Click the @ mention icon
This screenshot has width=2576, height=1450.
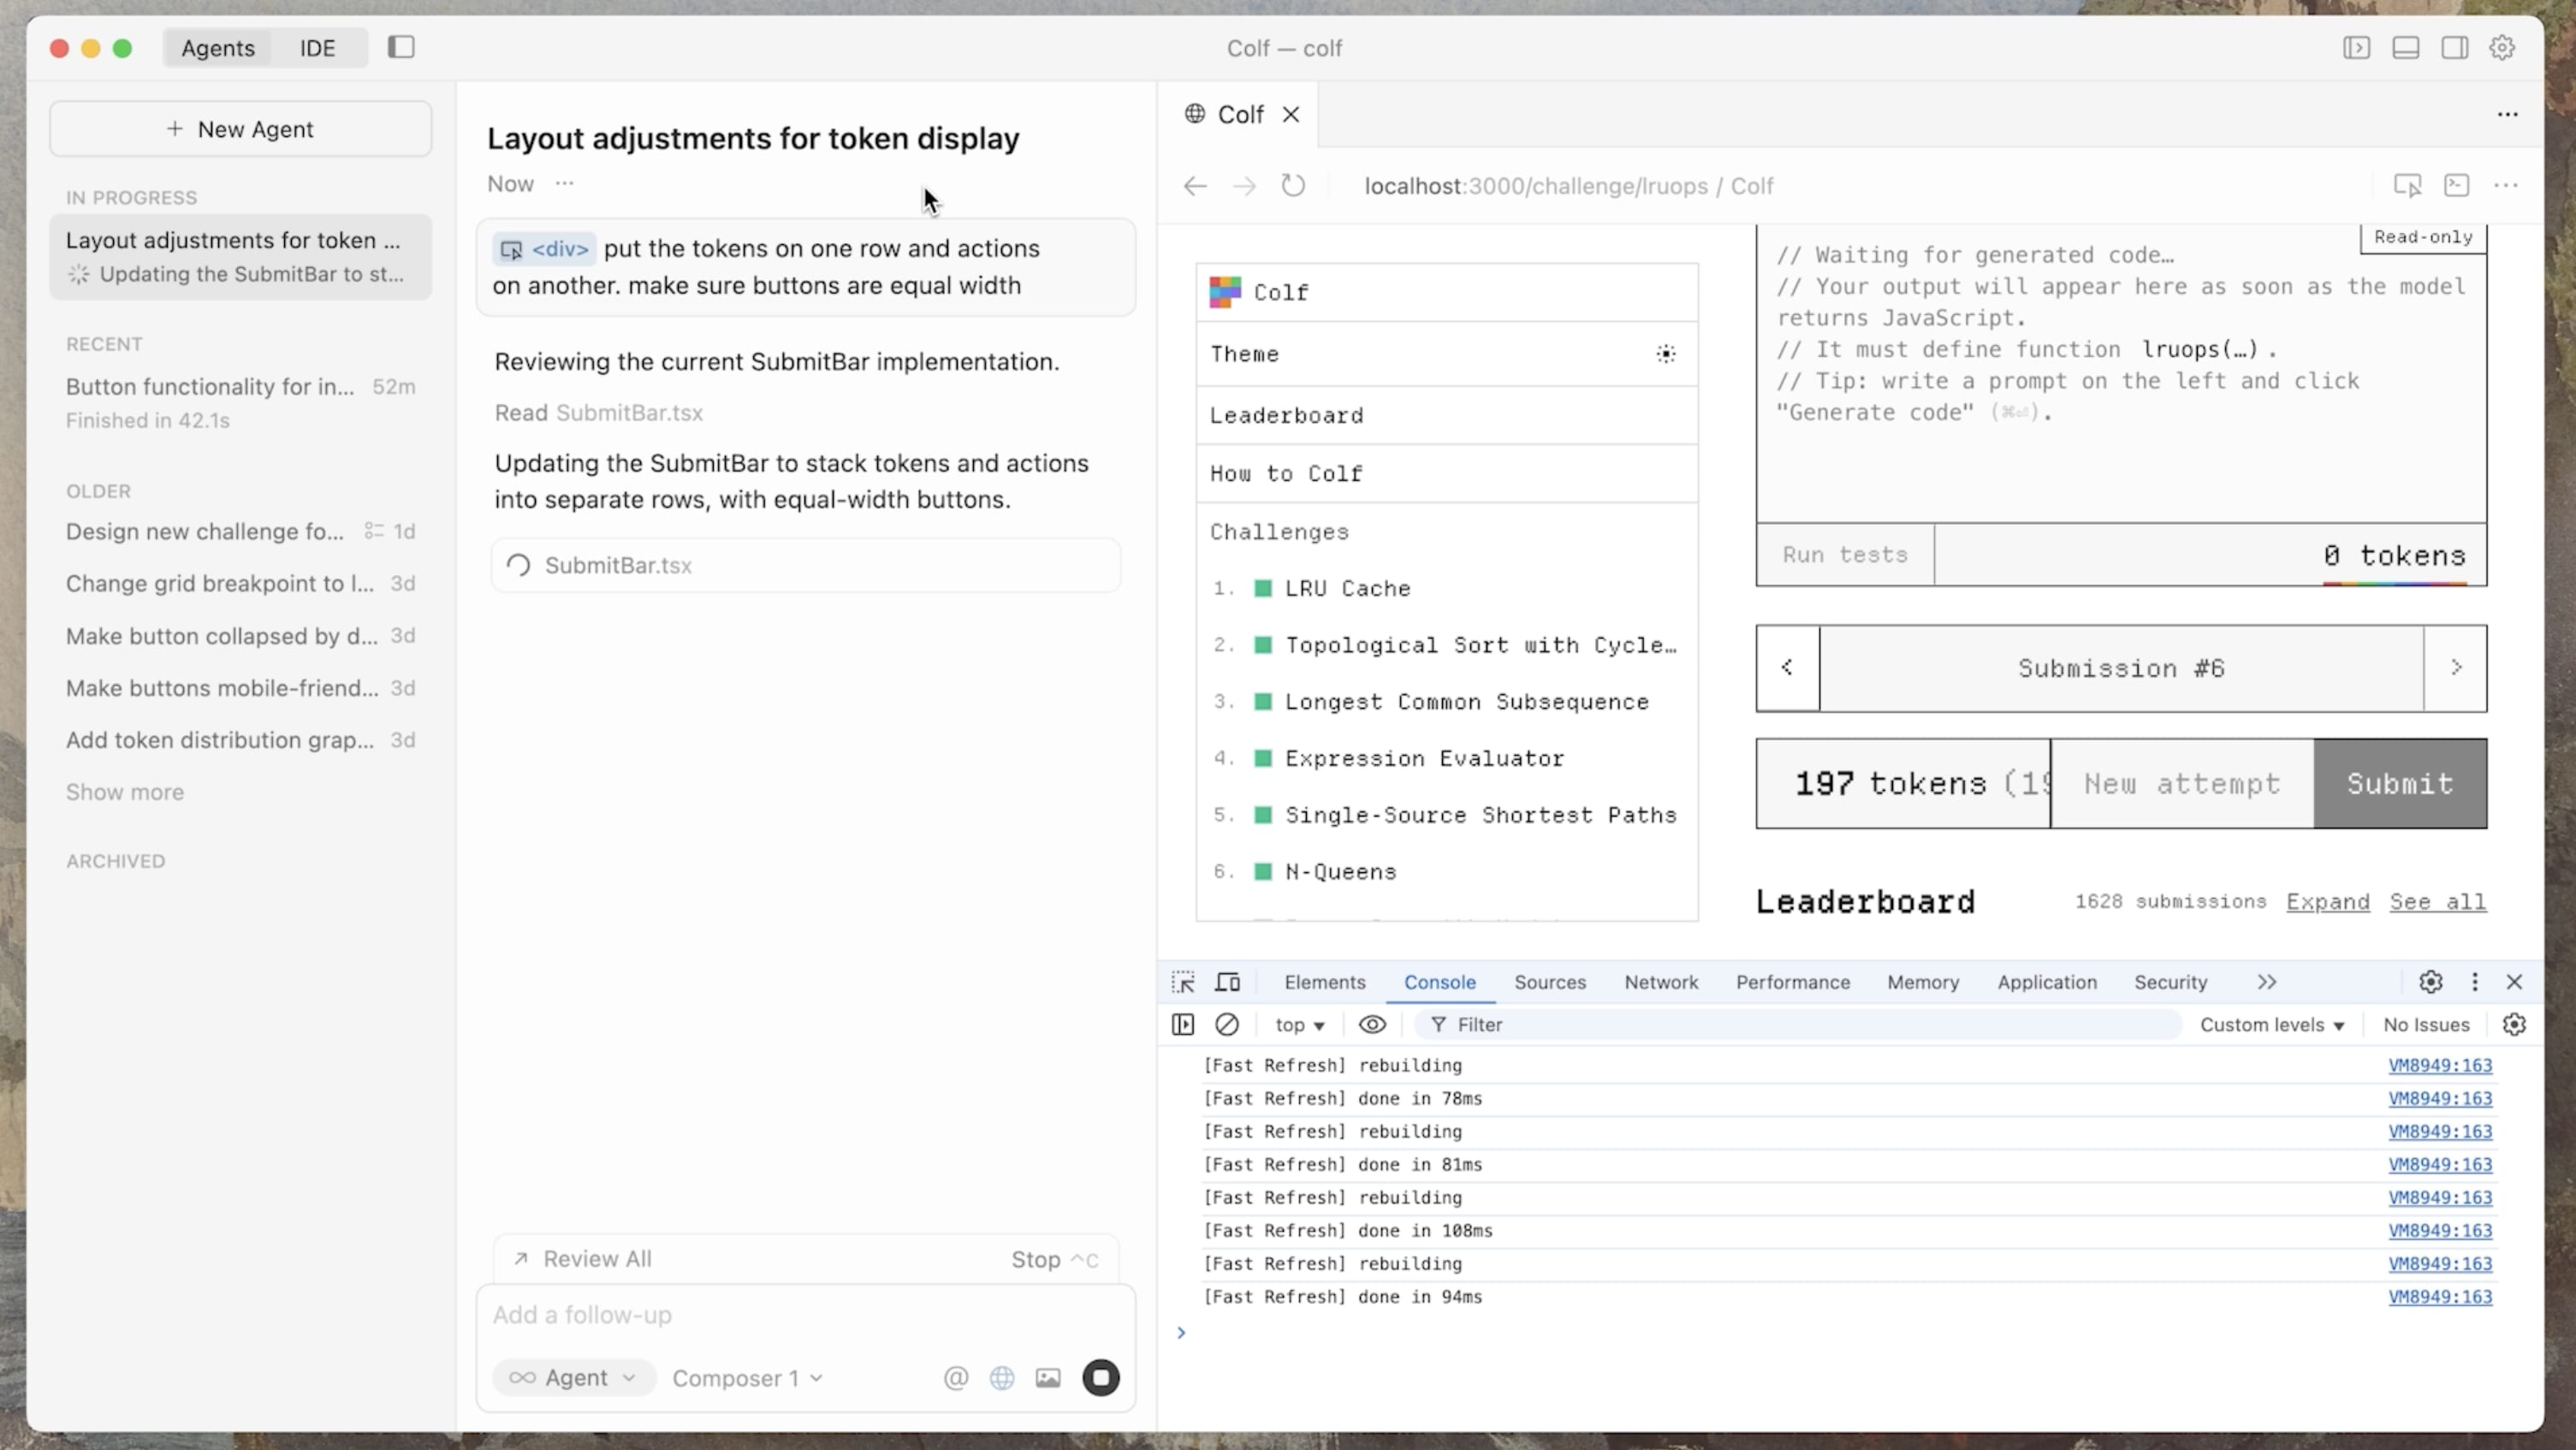coord(955,1377)
